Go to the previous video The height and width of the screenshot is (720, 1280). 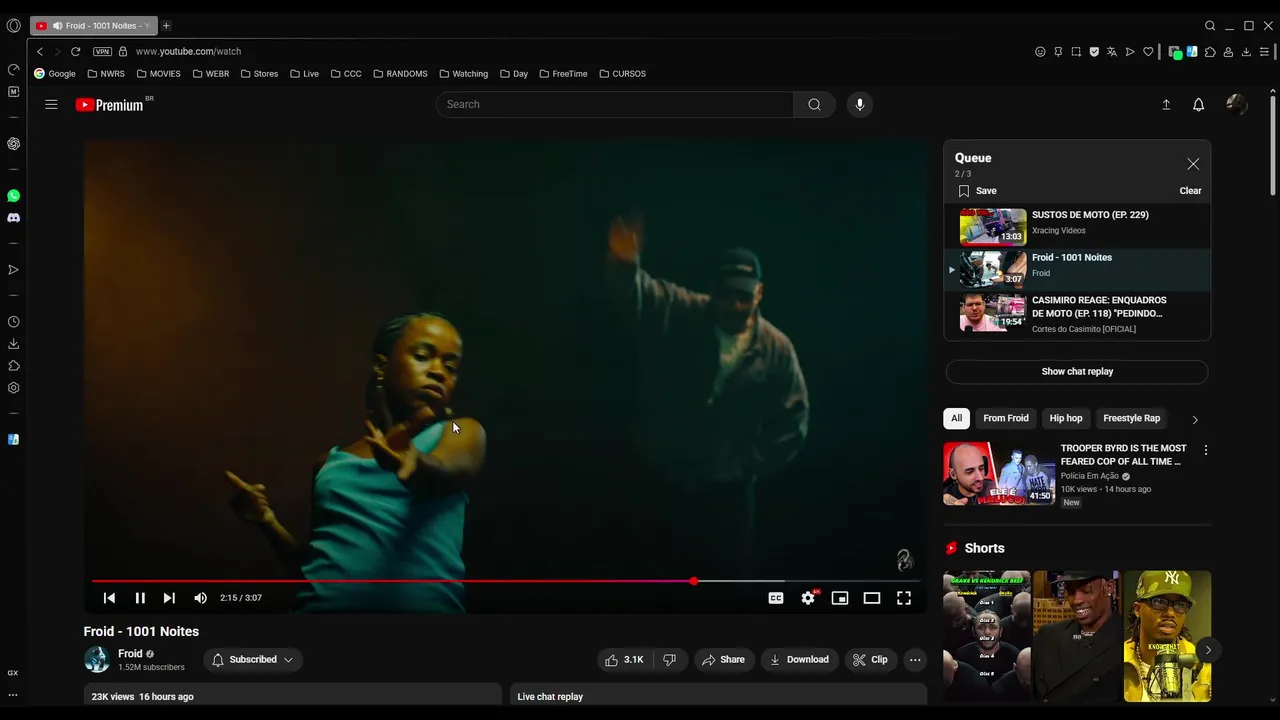[x=109, y=598]
